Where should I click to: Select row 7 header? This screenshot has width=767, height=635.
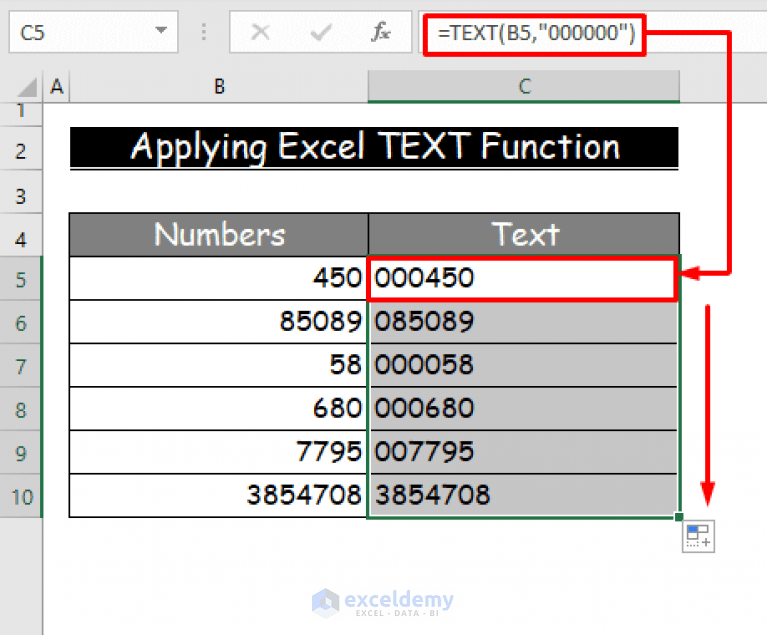point(21,365)
